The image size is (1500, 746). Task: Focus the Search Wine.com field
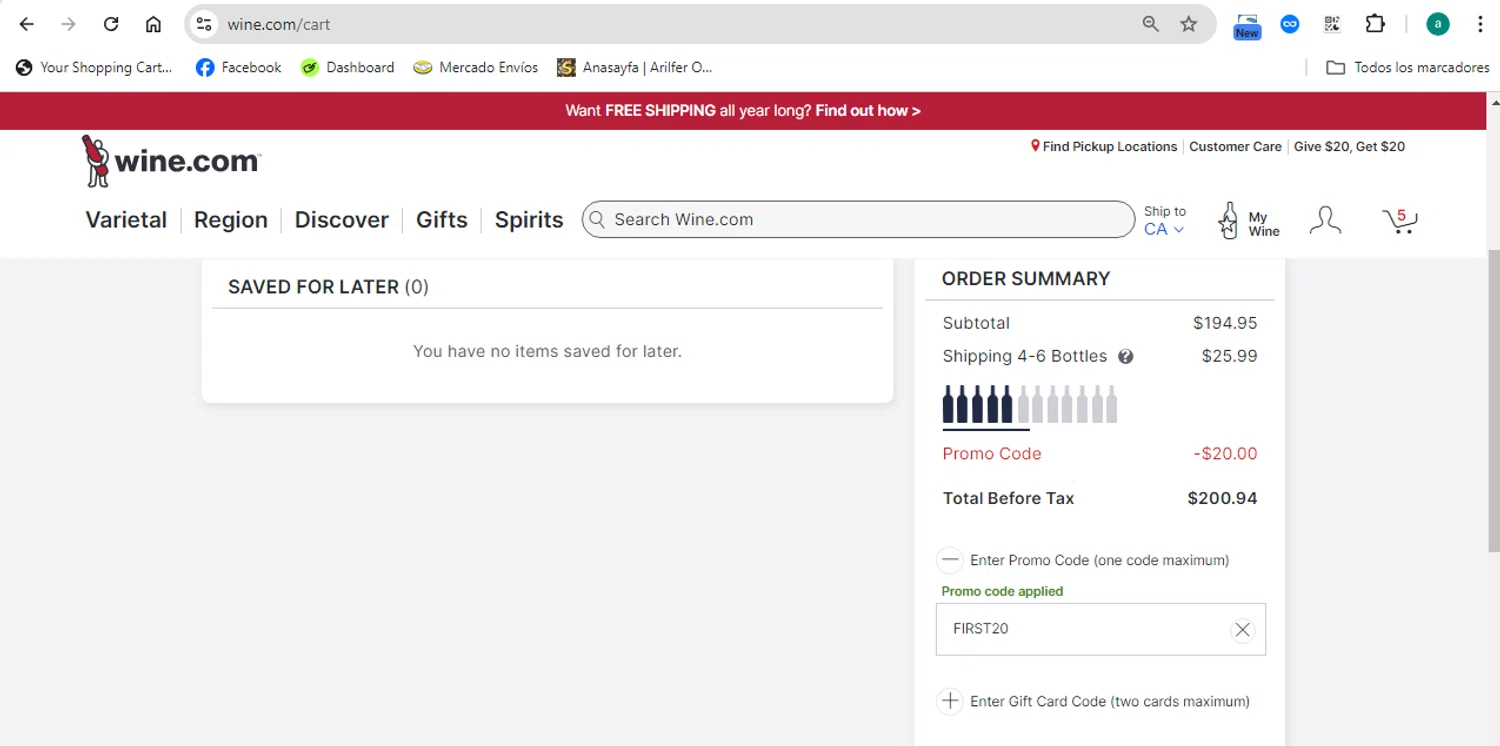(x=858, y=219)
